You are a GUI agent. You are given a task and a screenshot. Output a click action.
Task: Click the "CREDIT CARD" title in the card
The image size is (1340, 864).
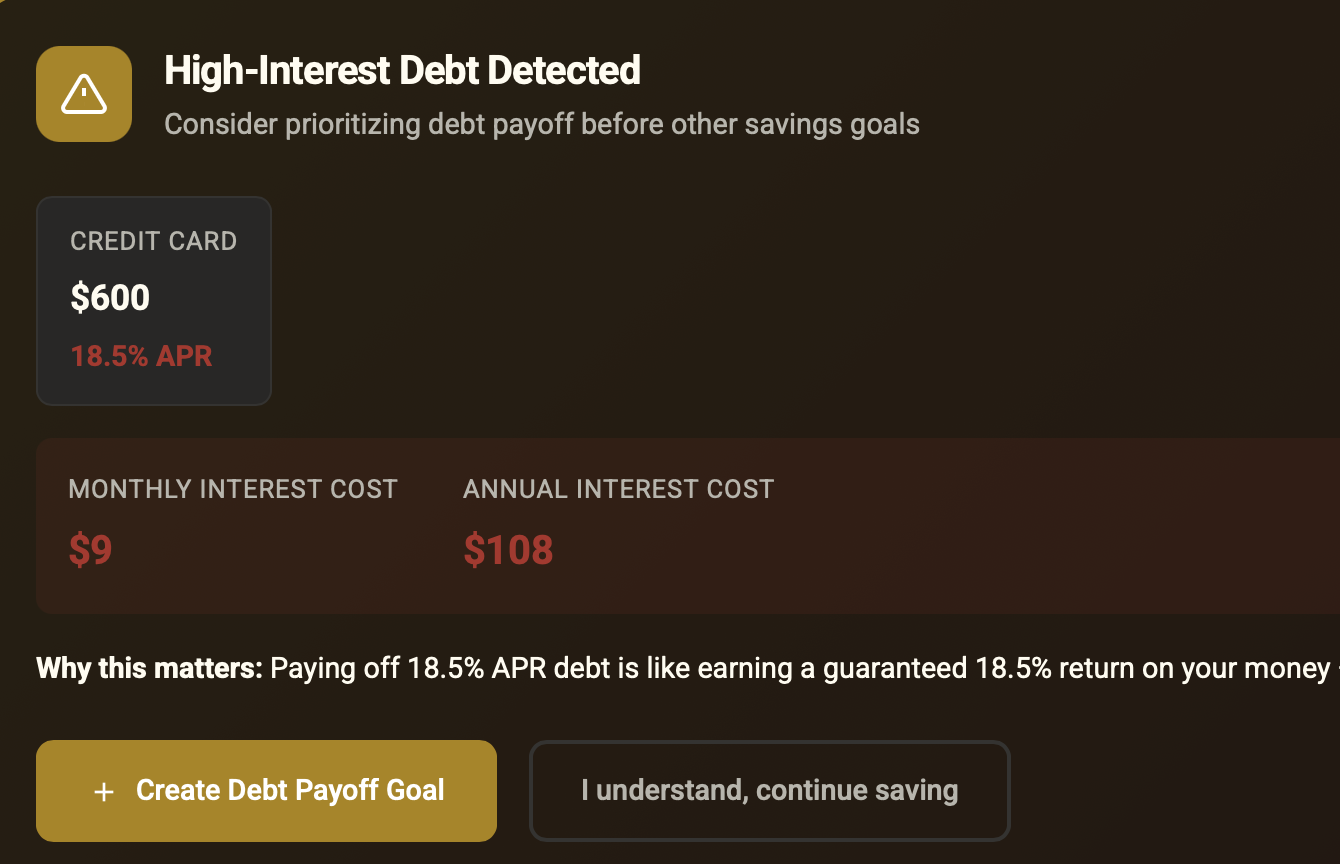(154, 241)
